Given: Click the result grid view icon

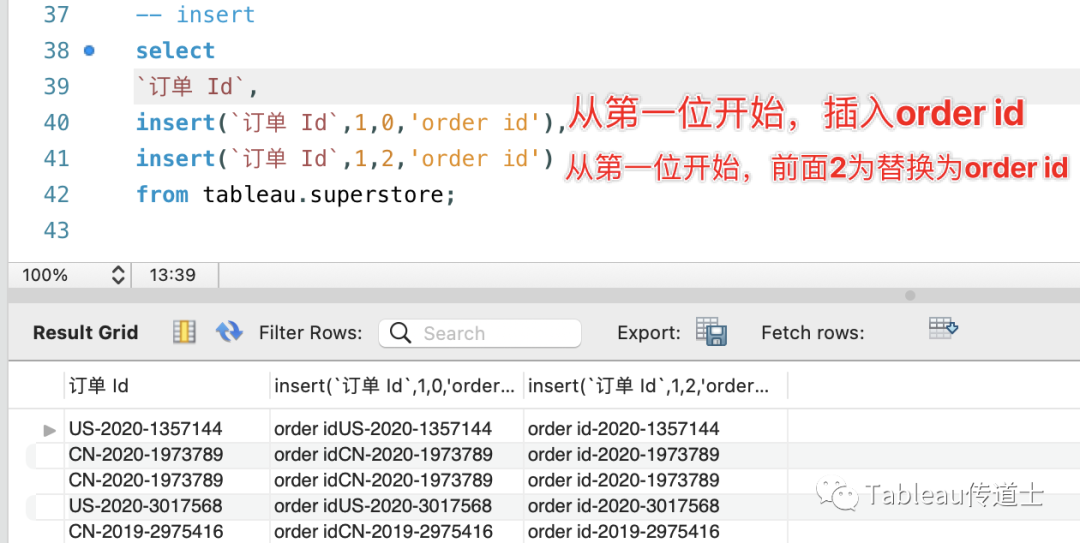Looking at the screenshot, I should click(184, 332).
